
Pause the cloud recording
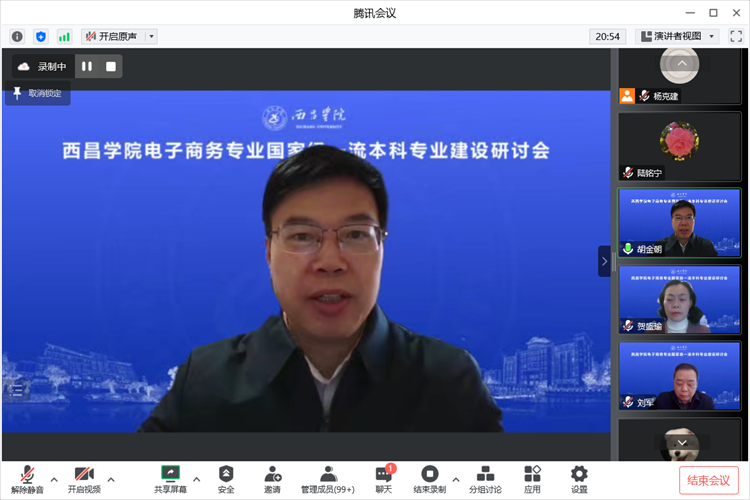[x=87, y=67]
